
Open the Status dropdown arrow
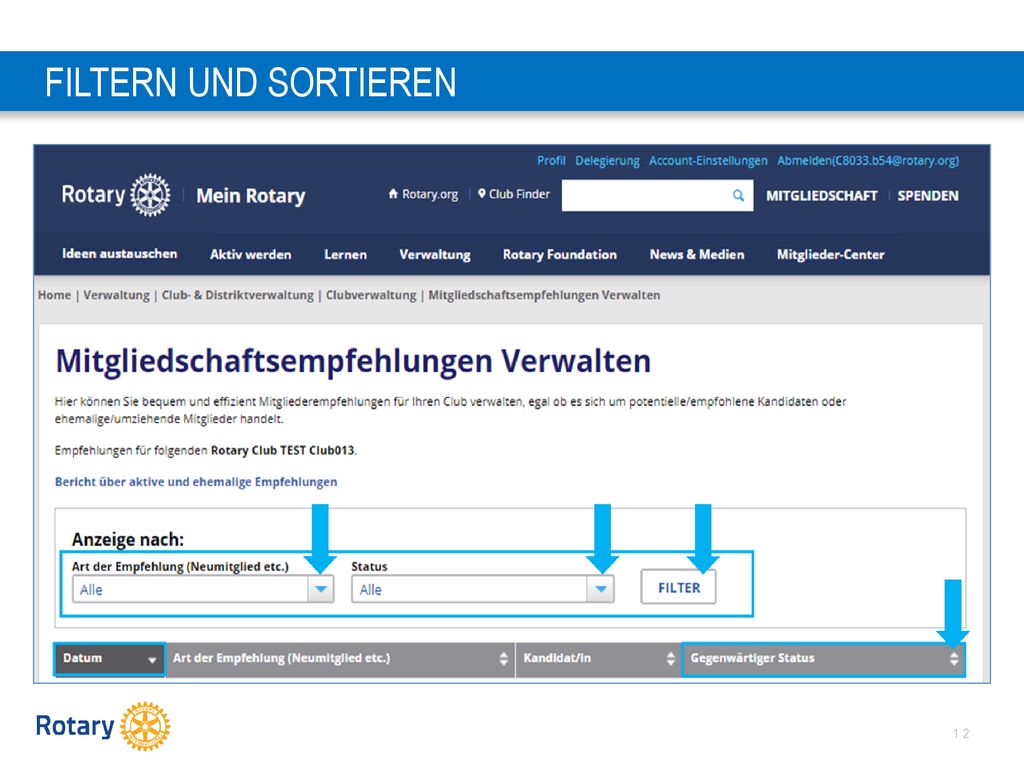click(600, 589)
